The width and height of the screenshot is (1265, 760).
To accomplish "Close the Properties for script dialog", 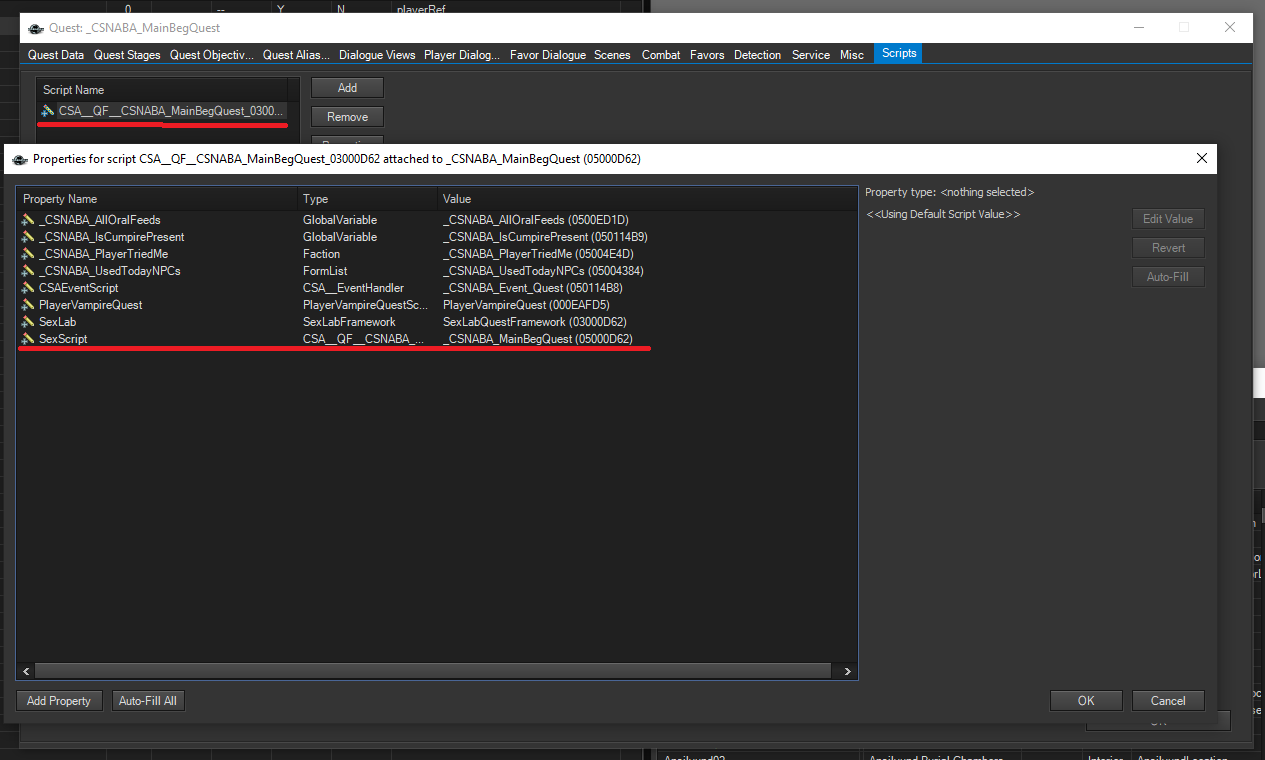I will coord(1202,158).
